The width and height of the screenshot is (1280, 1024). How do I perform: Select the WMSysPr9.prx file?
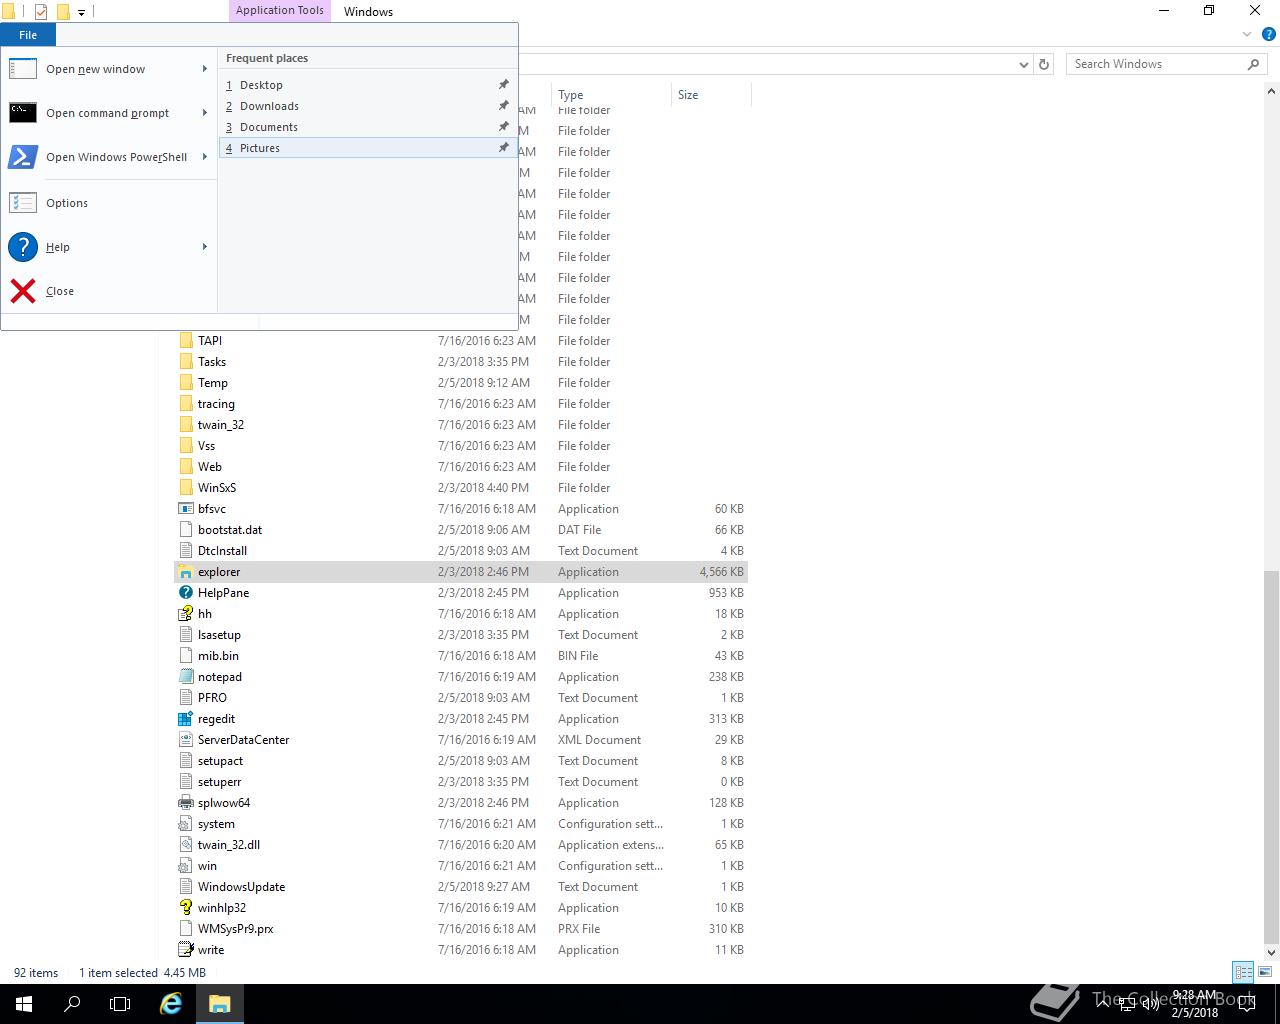(x=235, y=929)
